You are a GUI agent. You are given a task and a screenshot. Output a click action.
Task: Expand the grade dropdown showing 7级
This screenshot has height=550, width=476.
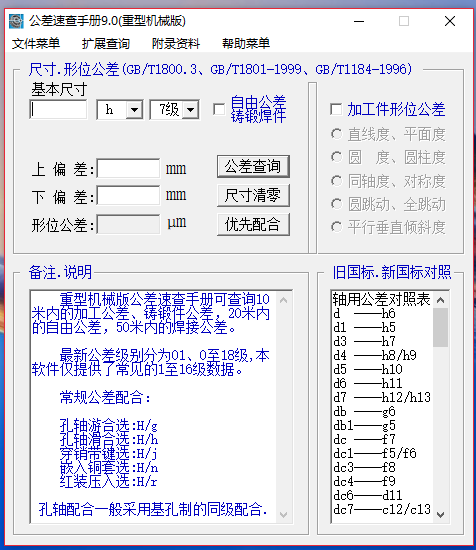[x=190, y=110]
